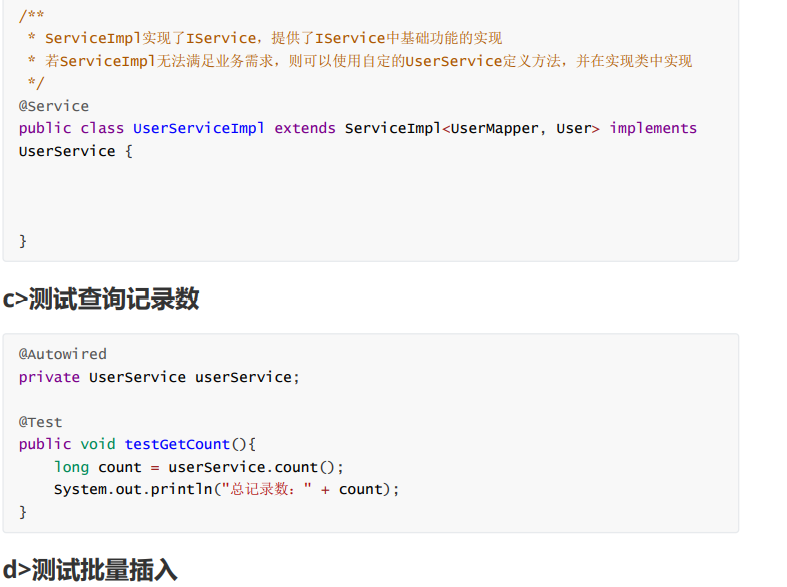Click the @Service annotation
The width and height of the screenshot is (787, 587).
54,106
